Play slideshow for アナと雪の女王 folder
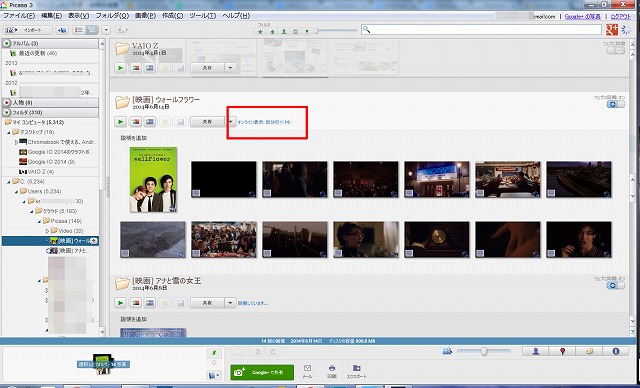This screenshot has height=388, width=640. 120,303
